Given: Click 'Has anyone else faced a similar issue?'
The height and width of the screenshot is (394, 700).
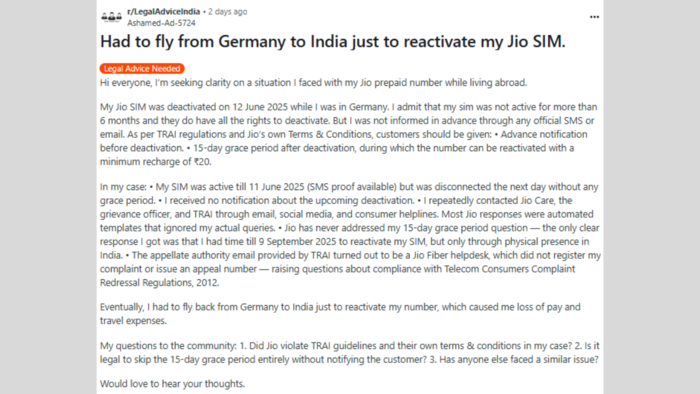Looking at the screenshot, I should (x=519, y=360).
